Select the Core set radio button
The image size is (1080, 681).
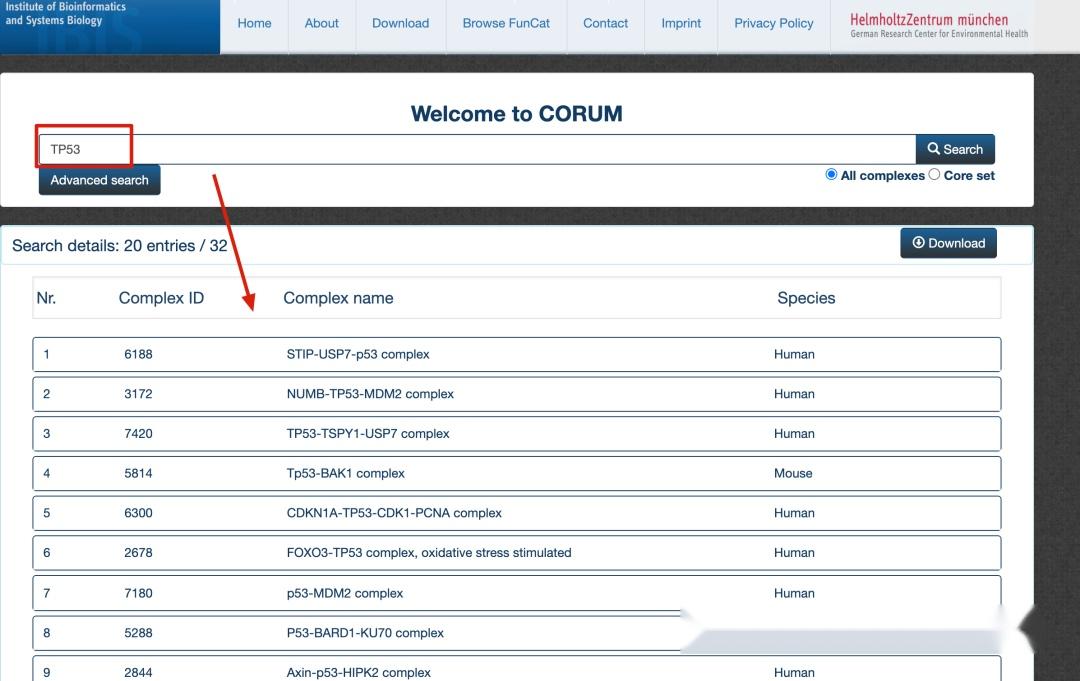tap(935, 173)
